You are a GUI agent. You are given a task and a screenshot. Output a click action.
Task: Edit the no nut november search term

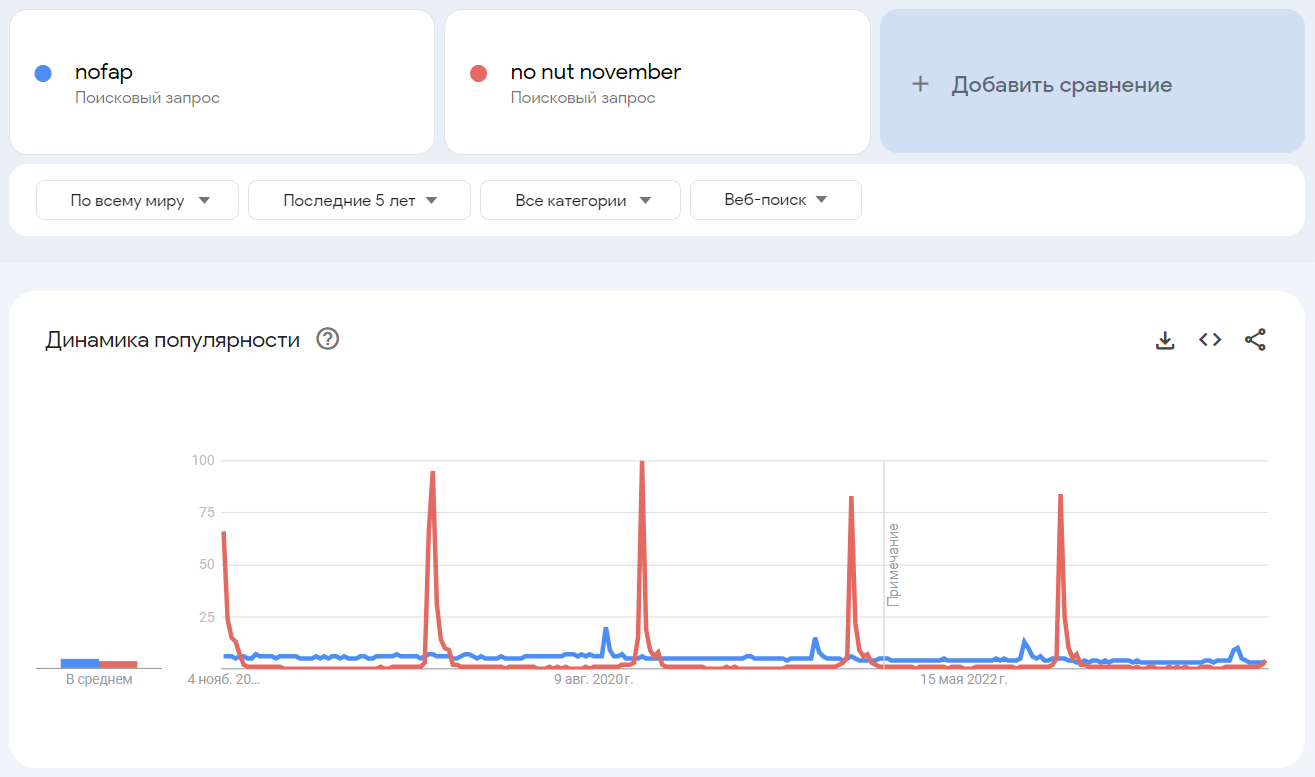tap(595, 72)
